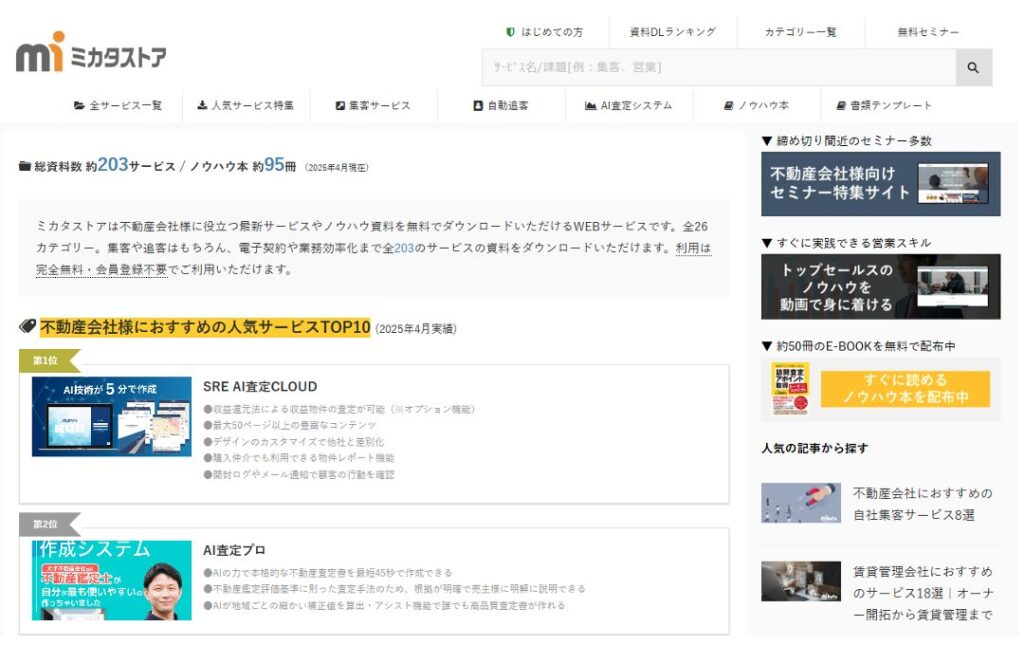
Task: Open カテゴリー一覧 page
Action: coord(801,32)
